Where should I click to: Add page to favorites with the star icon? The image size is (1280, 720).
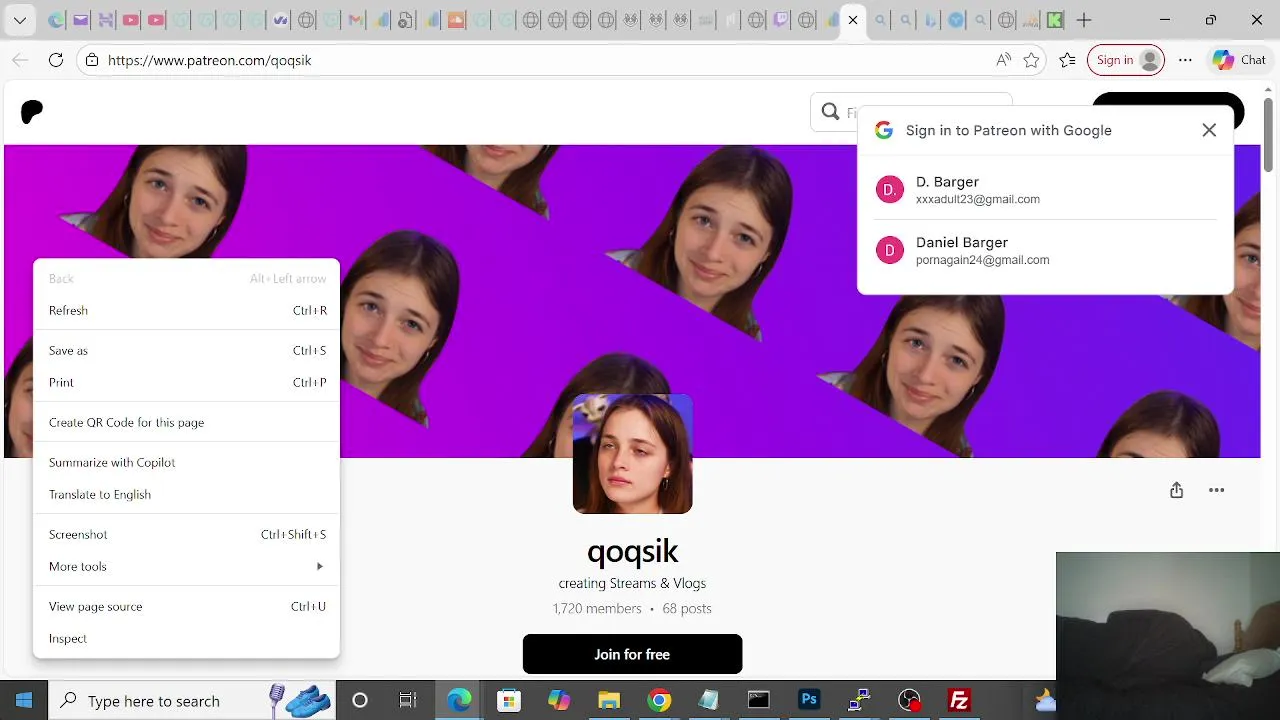1032,60
